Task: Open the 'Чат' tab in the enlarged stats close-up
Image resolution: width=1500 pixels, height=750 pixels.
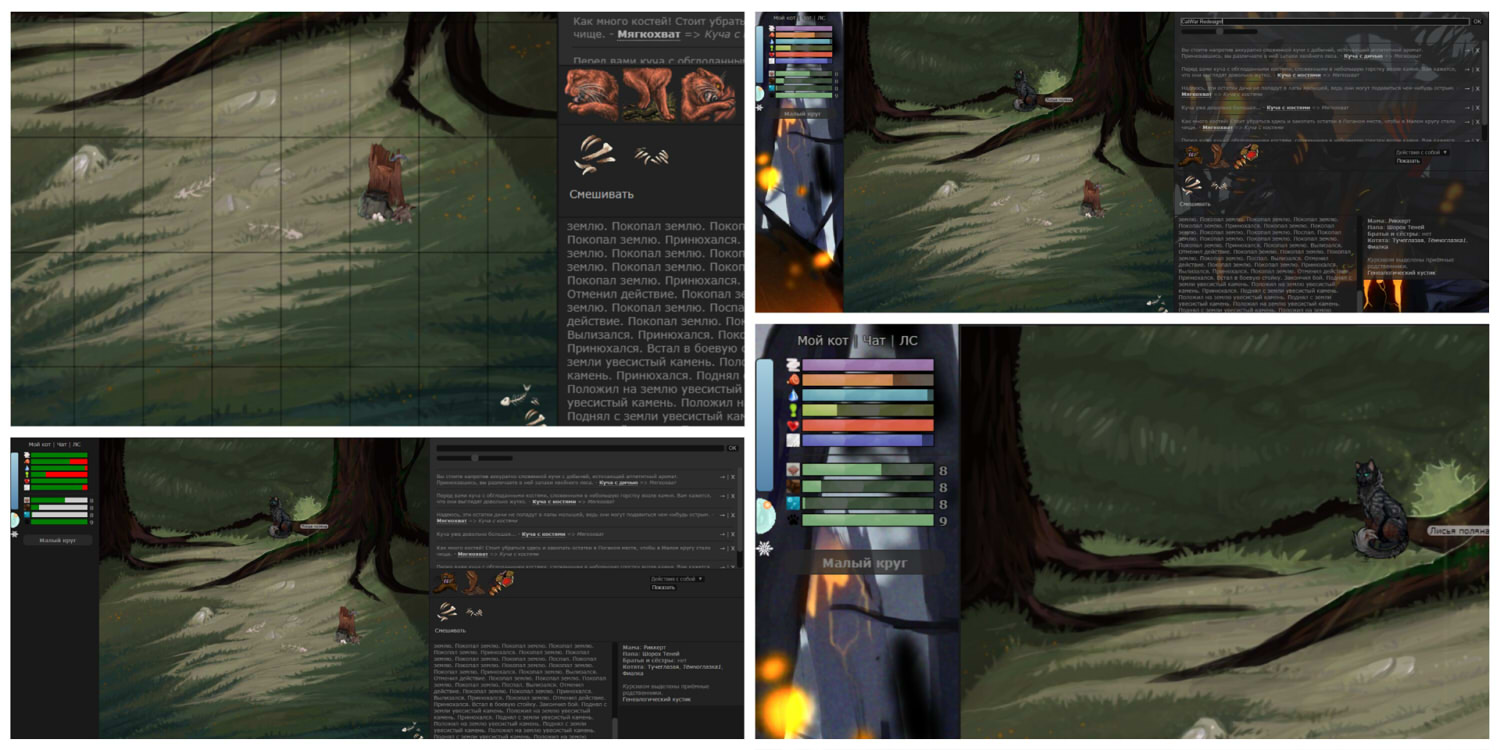Action: (874, 341)
